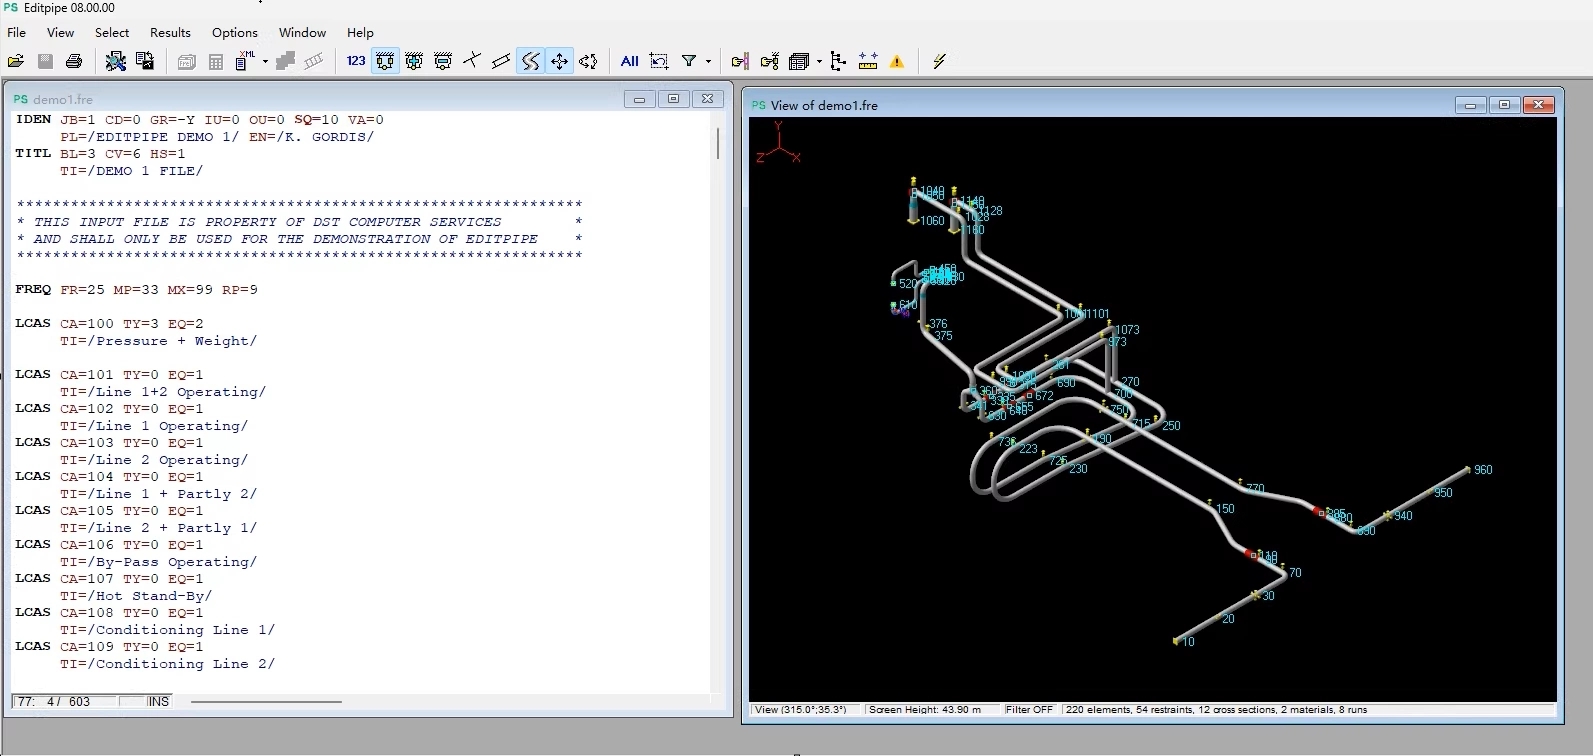1593x756 pixels.
Task: Click the lightning bolt run icon
Action: point(939,61)
